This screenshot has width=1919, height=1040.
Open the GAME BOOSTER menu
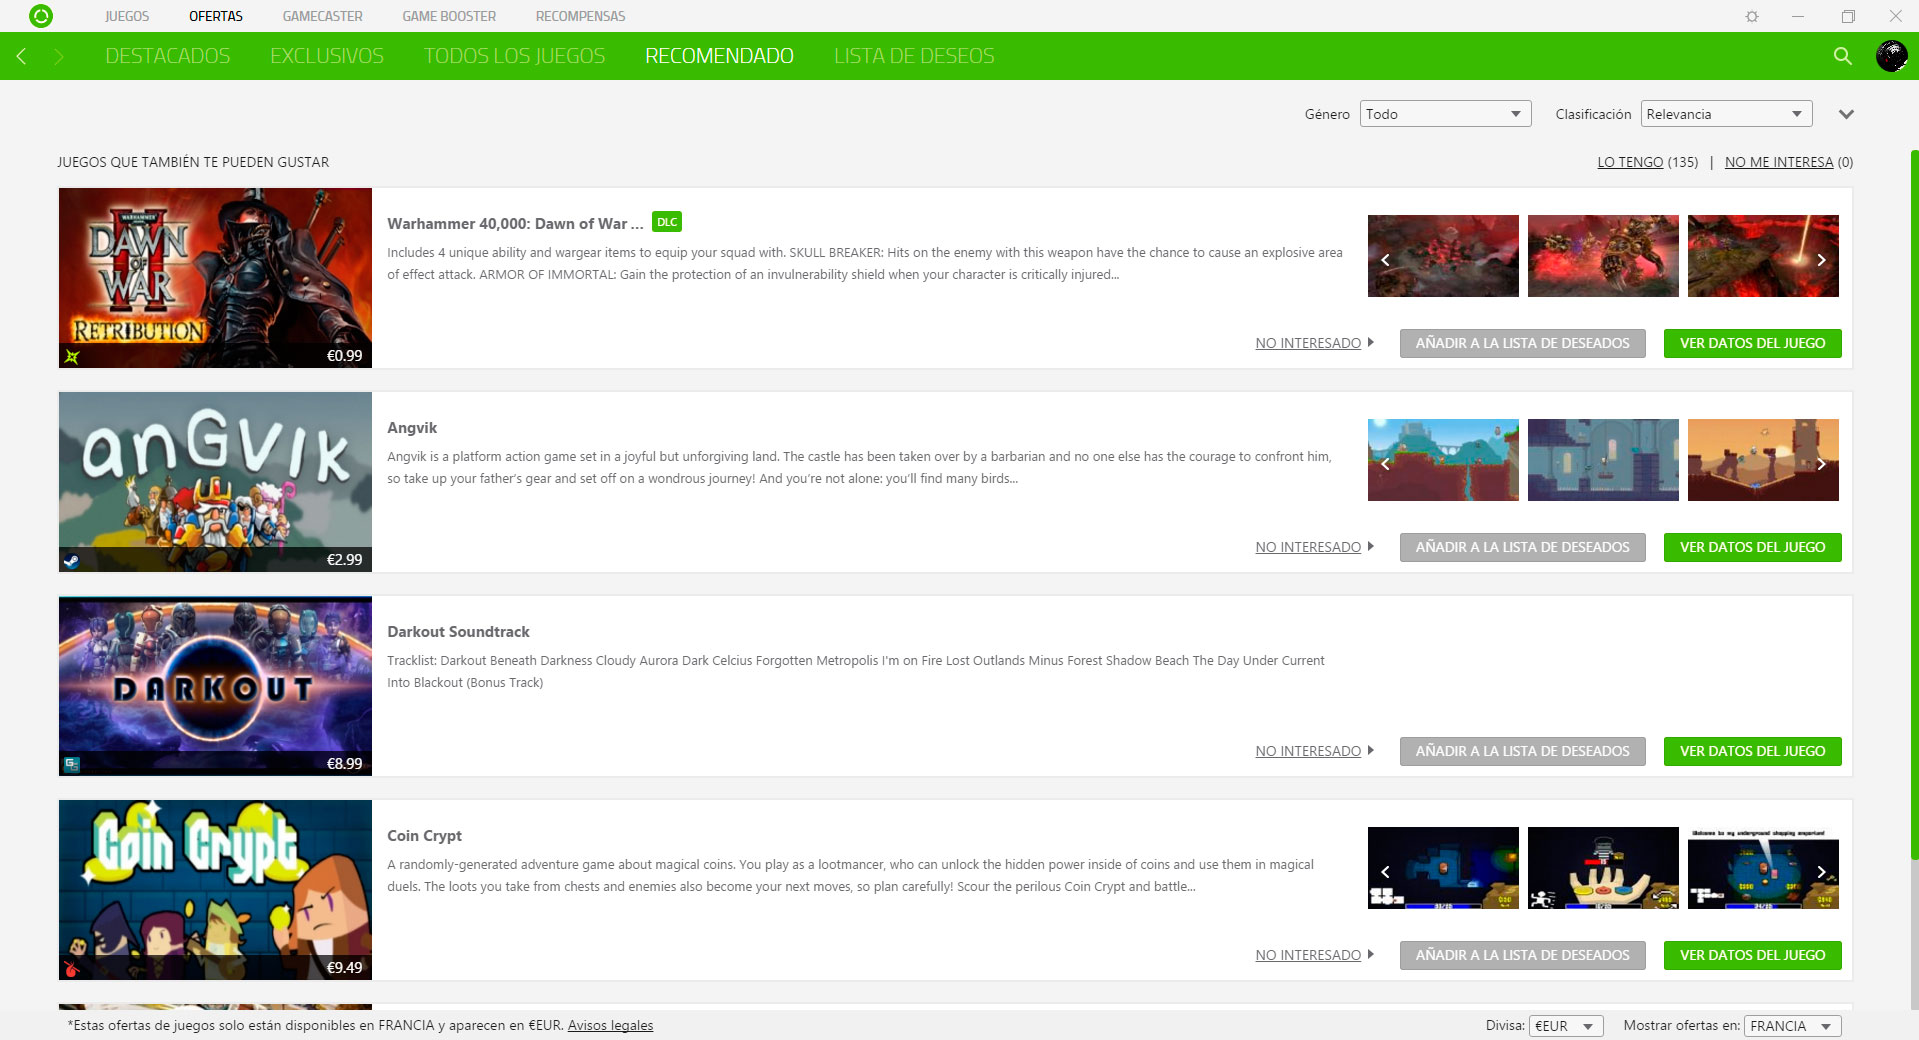[x=449, y=16]
